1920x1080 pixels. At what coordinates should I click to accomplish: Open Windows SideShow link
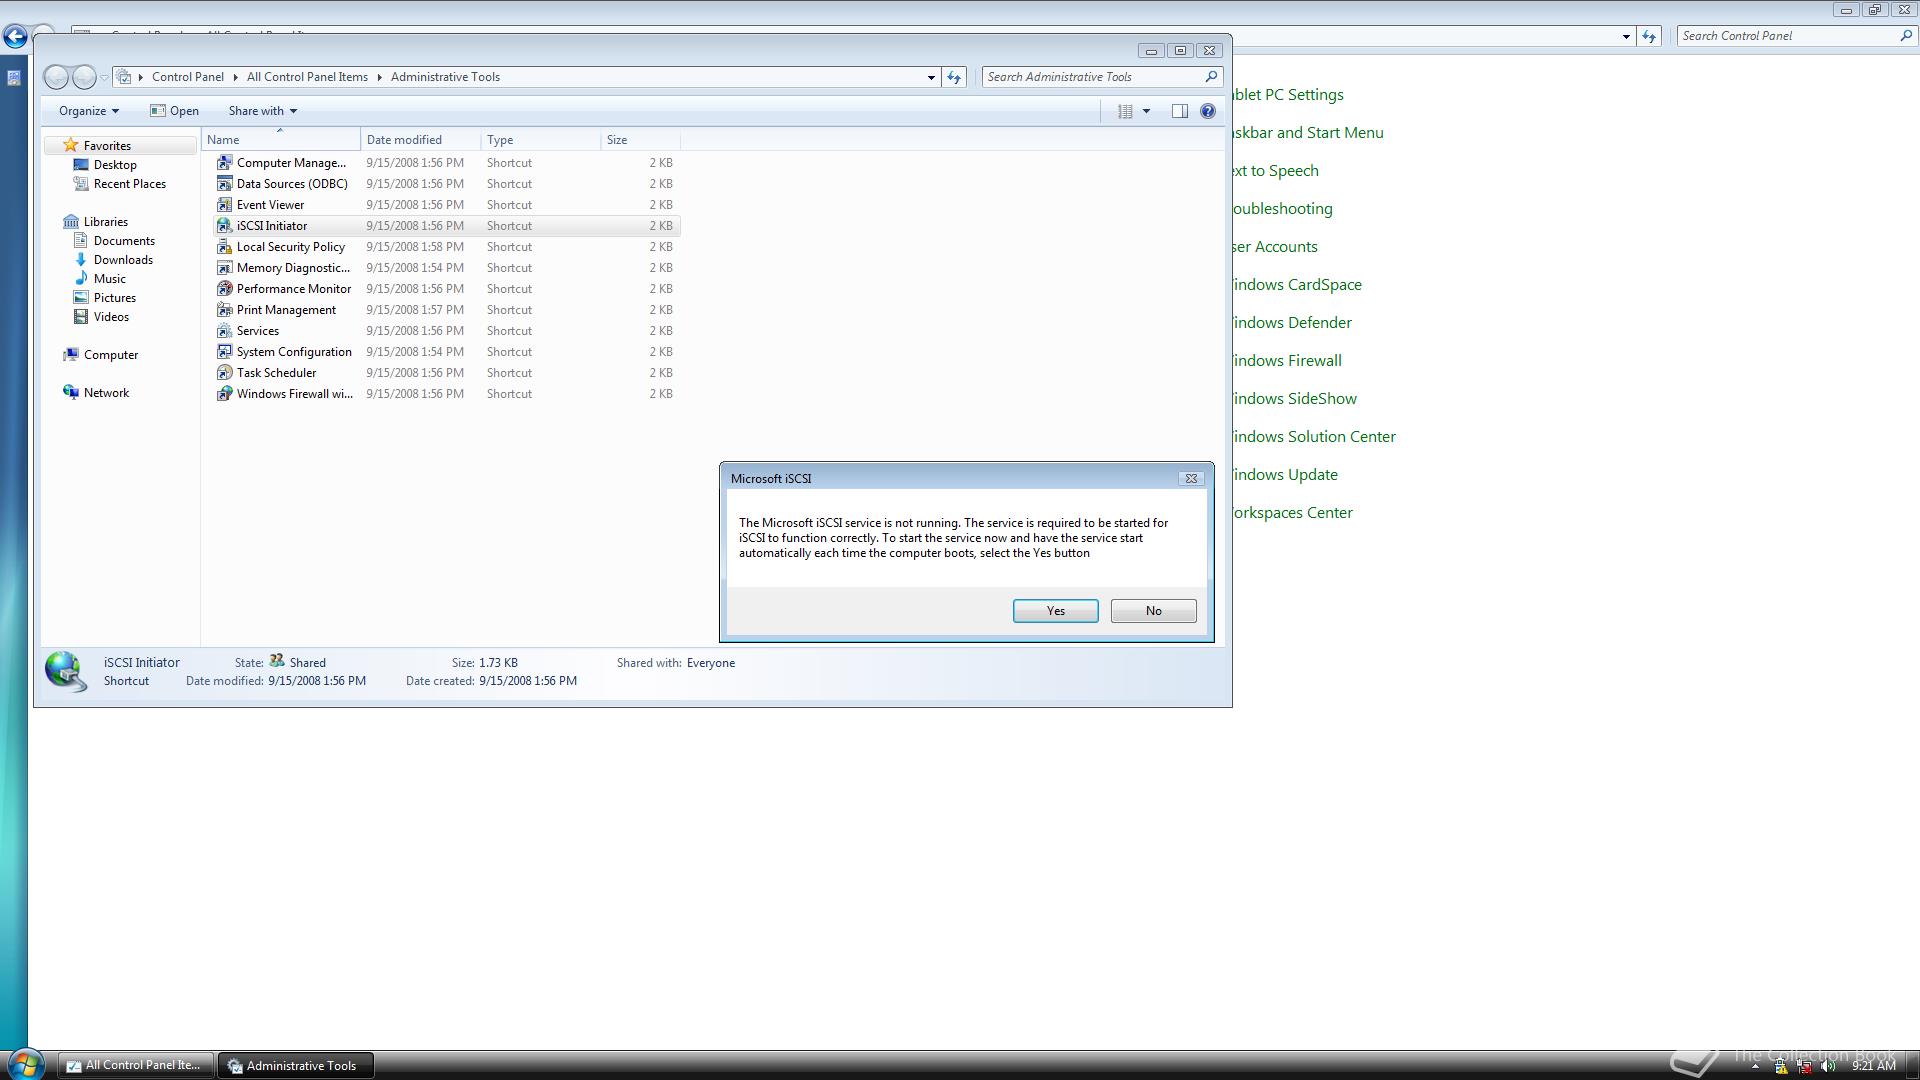point(1295,399)
